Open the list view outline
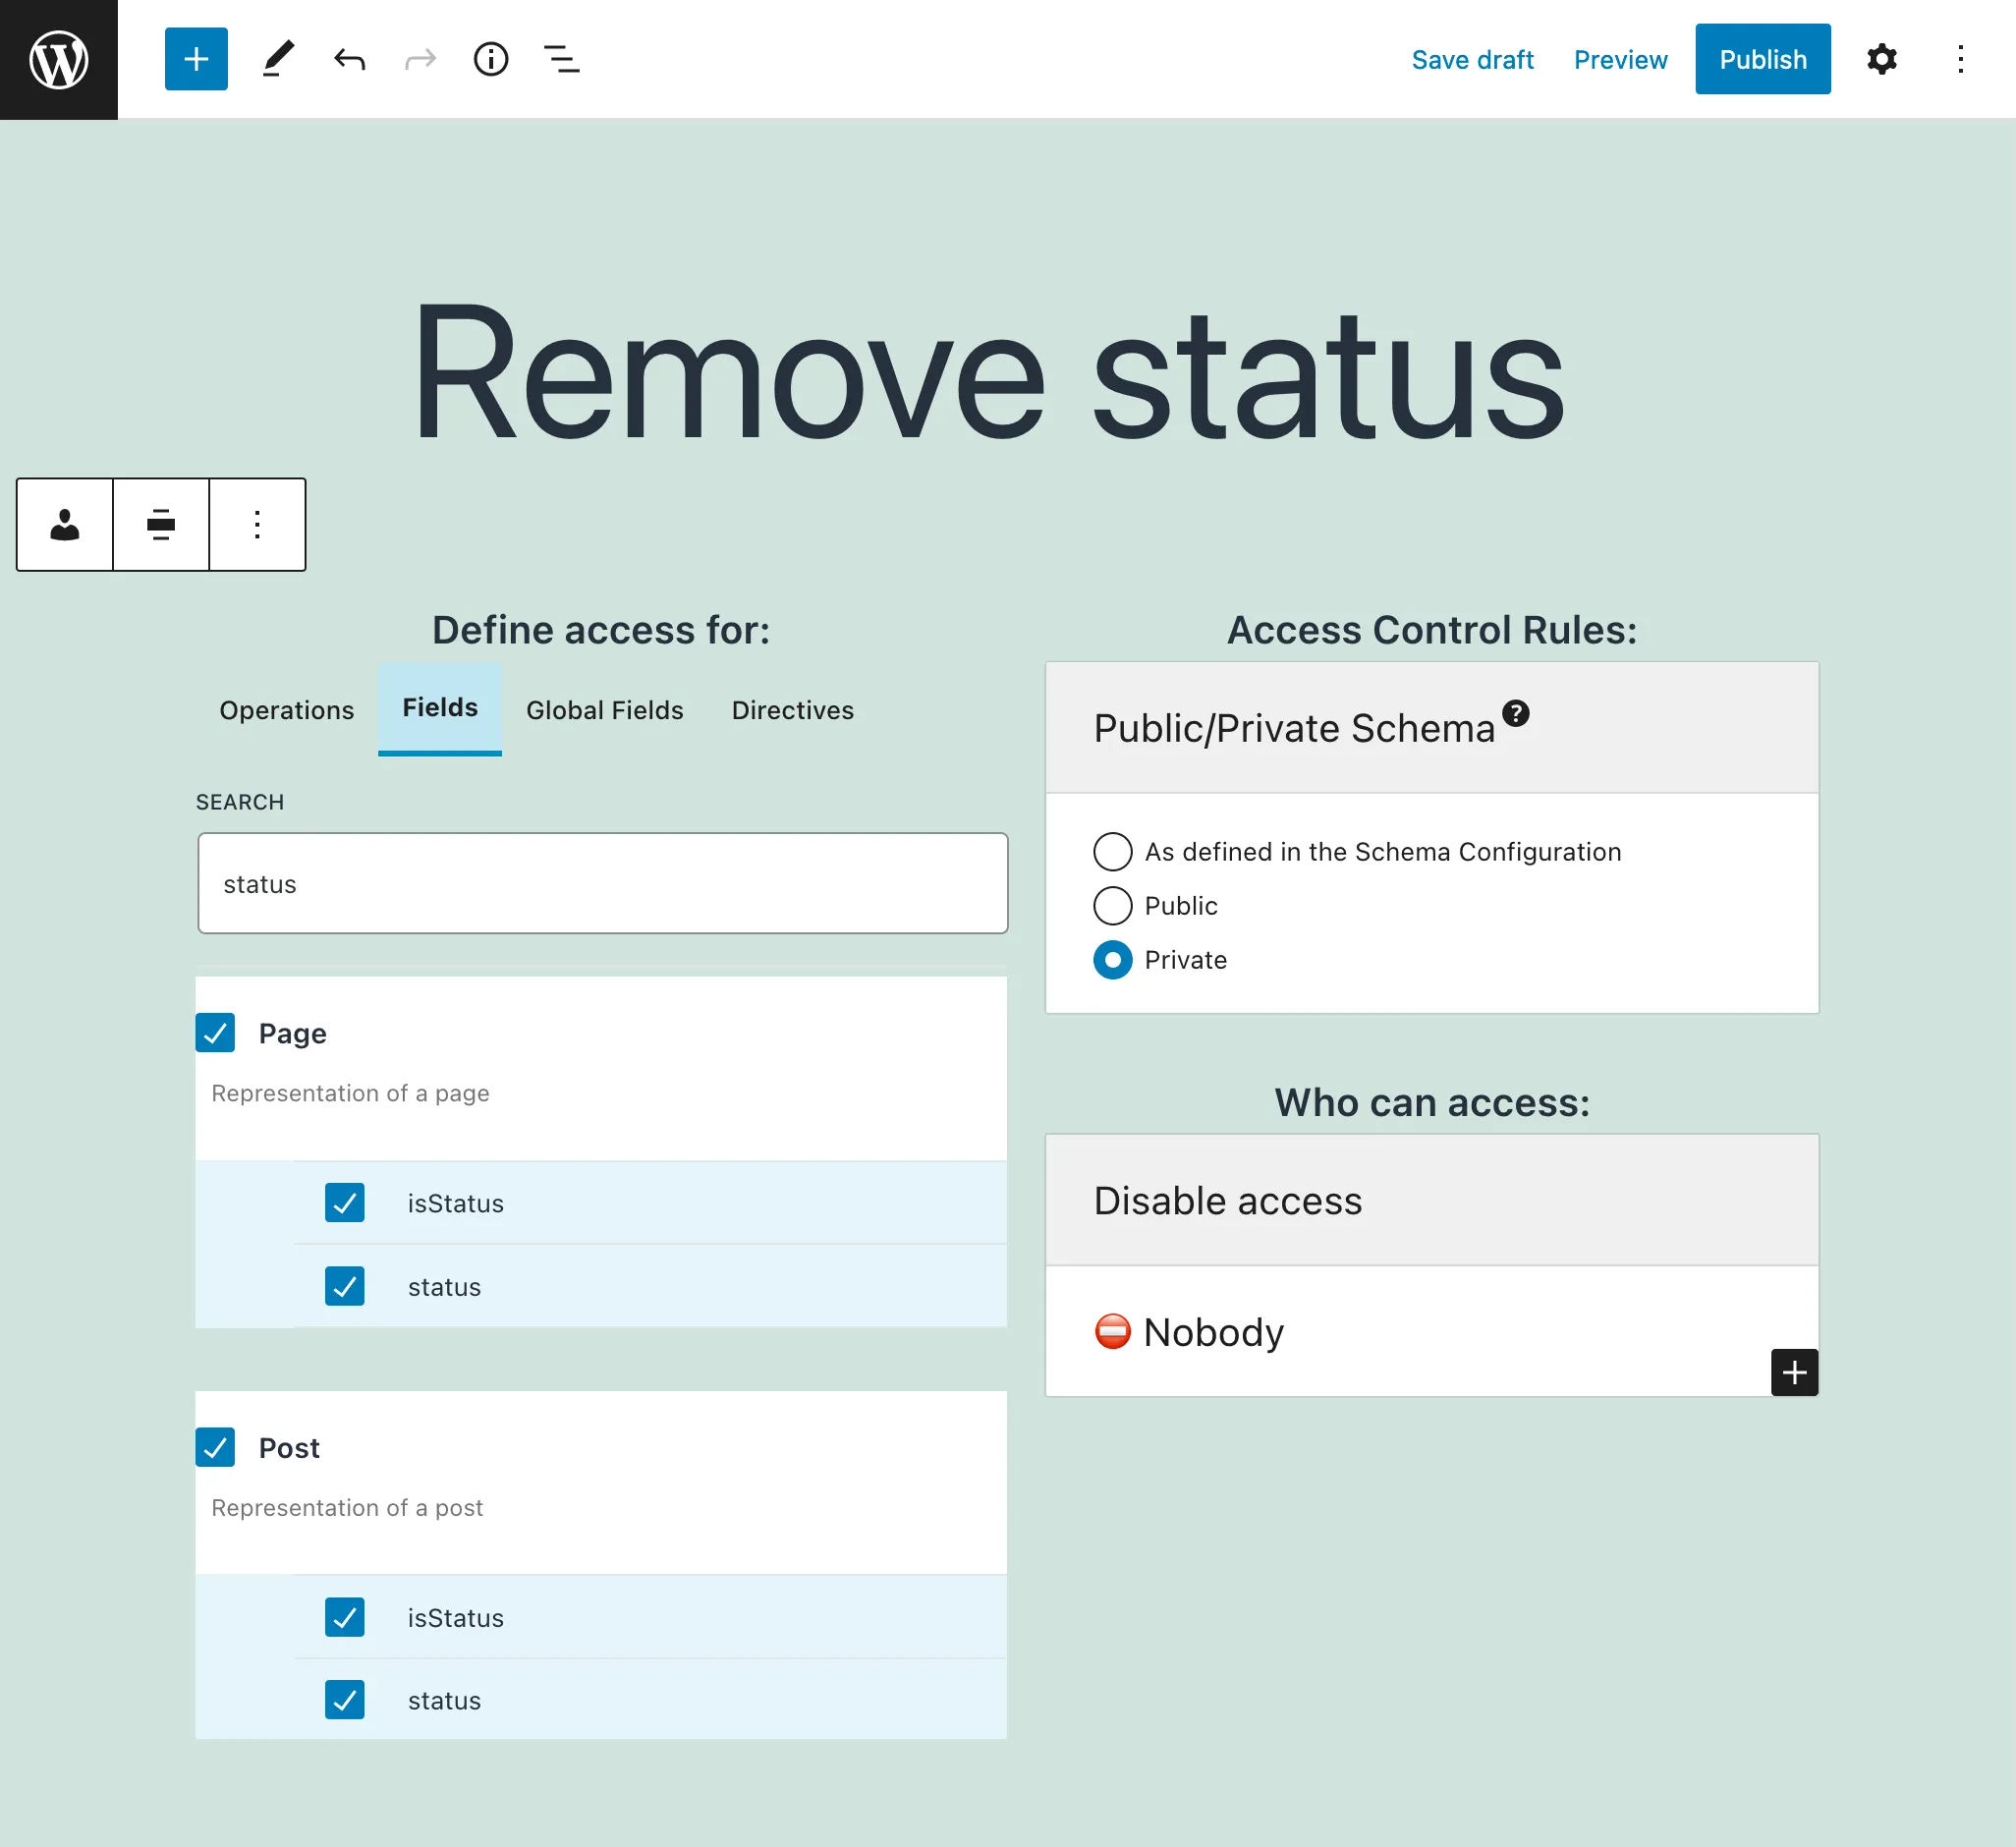This screenshot has height=1847, width=2016. (562, 59)
